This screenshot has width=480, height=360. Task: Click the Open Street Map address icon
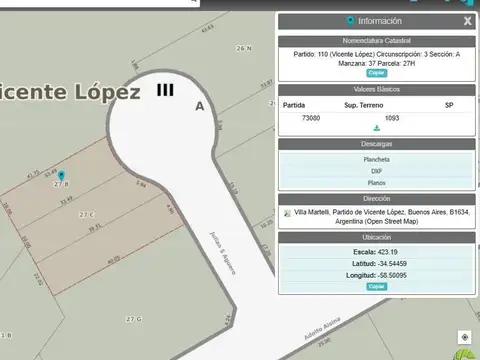coord(287,213)
